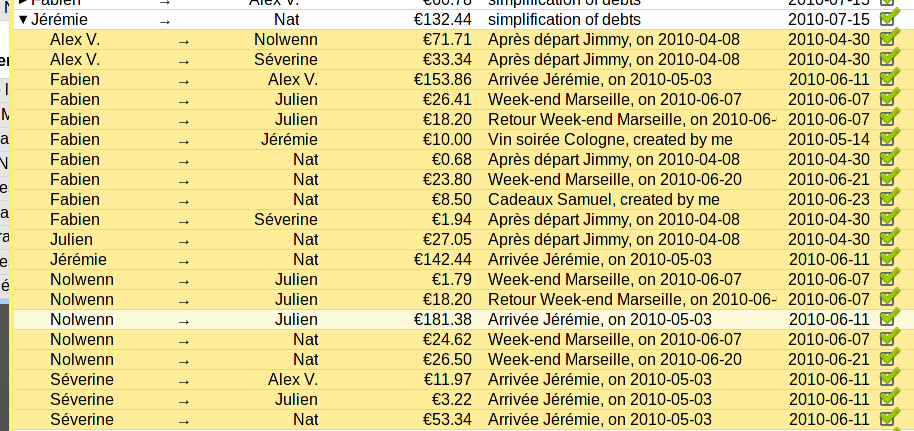Select the Fabien to Nat €0.68 row
The height and width of the screenshot is (431, 914).
463,159
